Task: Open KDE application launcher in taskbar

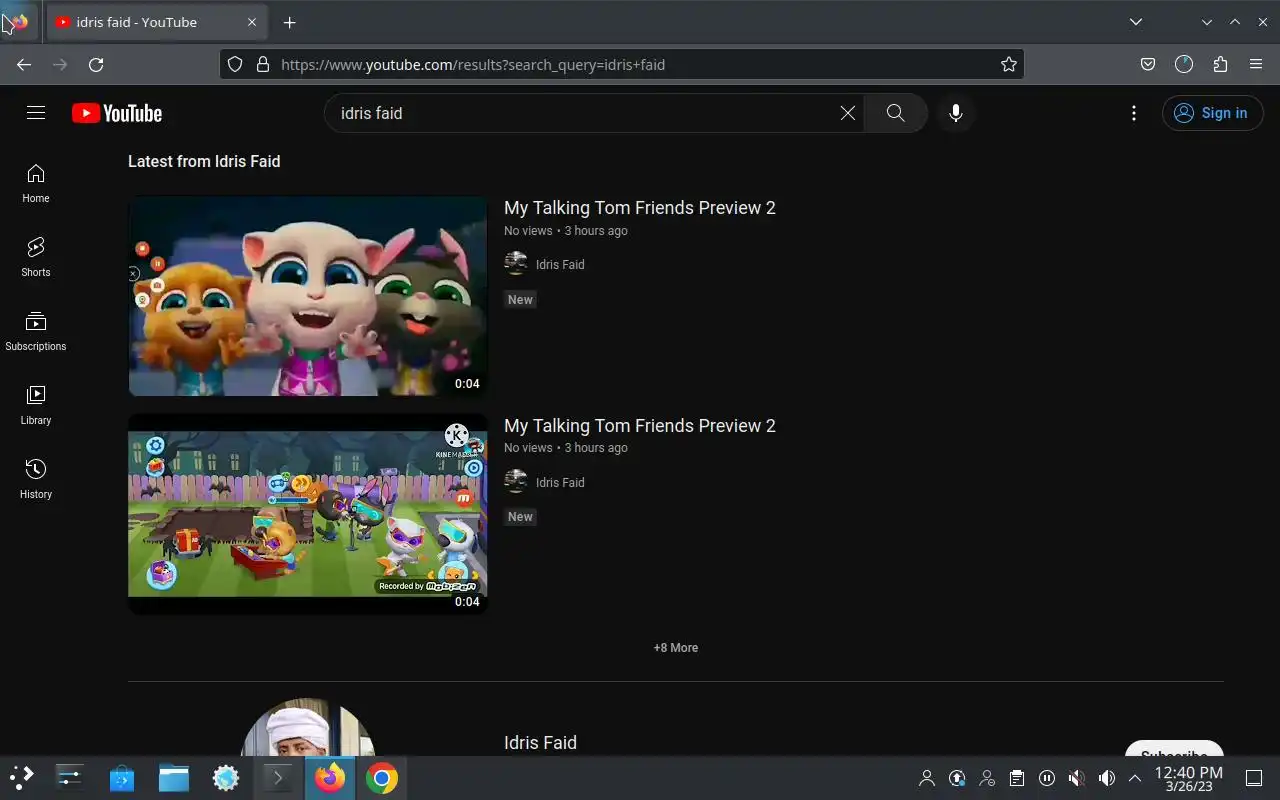Action: [22, 778]
